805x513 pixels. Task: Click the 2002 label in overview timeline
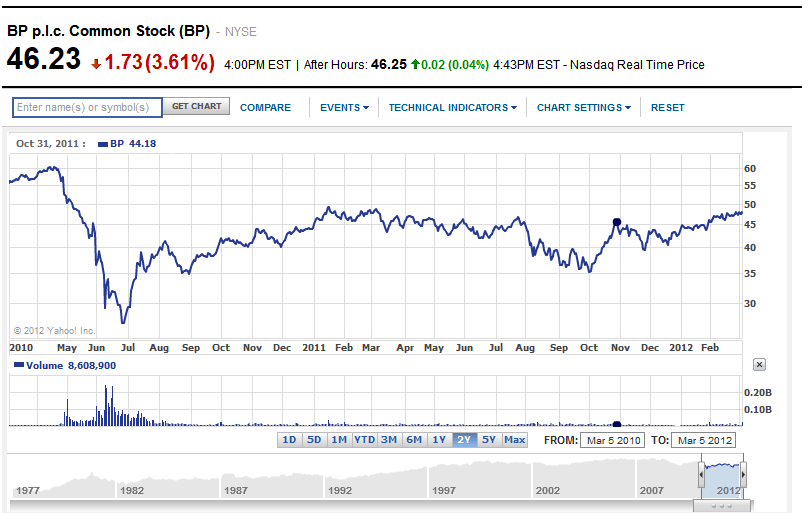coord(548,490)
